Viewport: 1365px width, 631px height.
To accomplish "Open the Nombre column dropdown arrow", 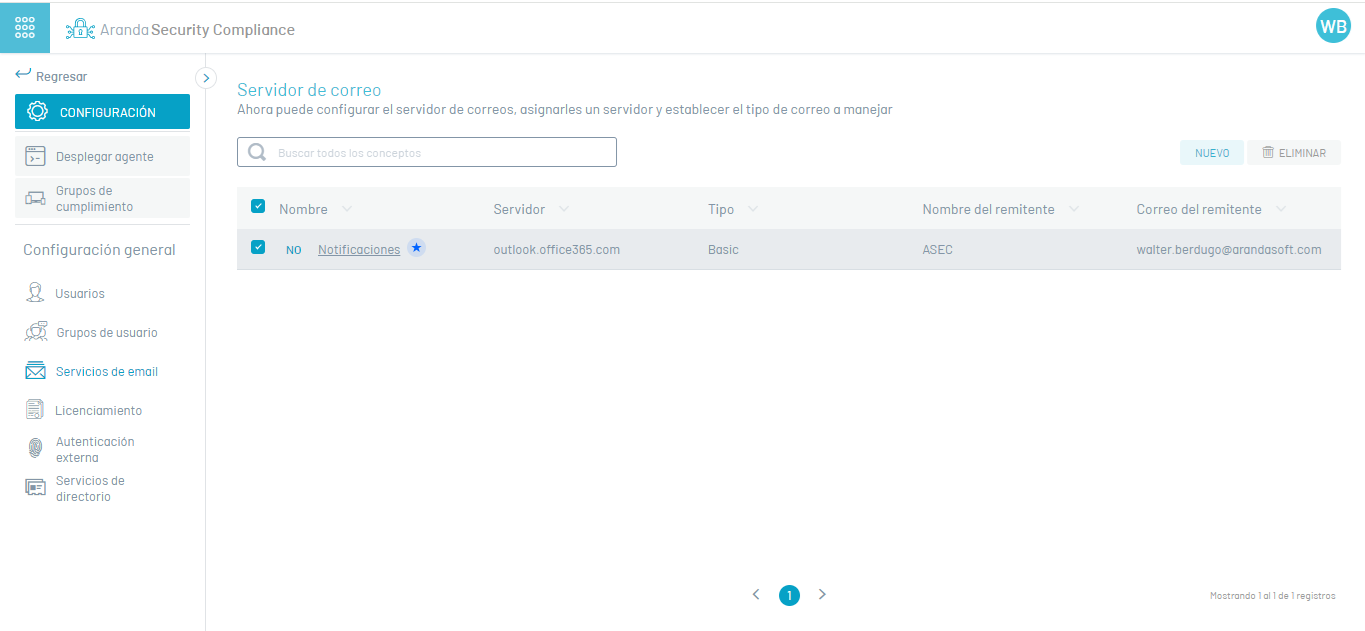I will [347, 209].
